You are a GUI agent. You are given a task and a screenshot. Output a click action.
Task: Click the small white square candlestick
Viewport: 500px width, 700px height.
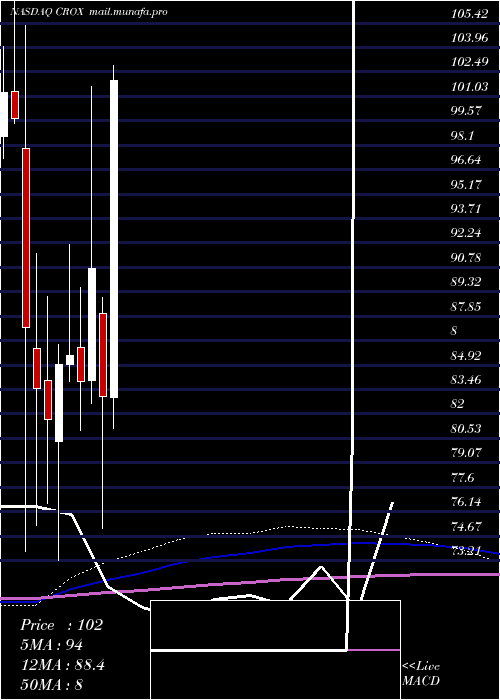click(70, 360)
